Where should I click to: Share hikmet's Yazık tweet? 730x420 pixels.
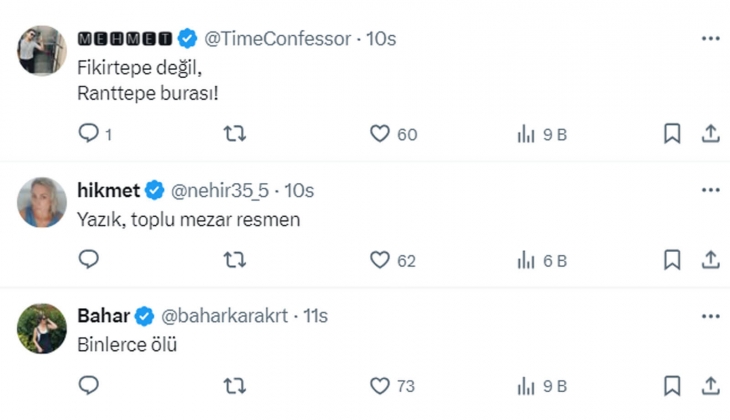pos(710,260)
